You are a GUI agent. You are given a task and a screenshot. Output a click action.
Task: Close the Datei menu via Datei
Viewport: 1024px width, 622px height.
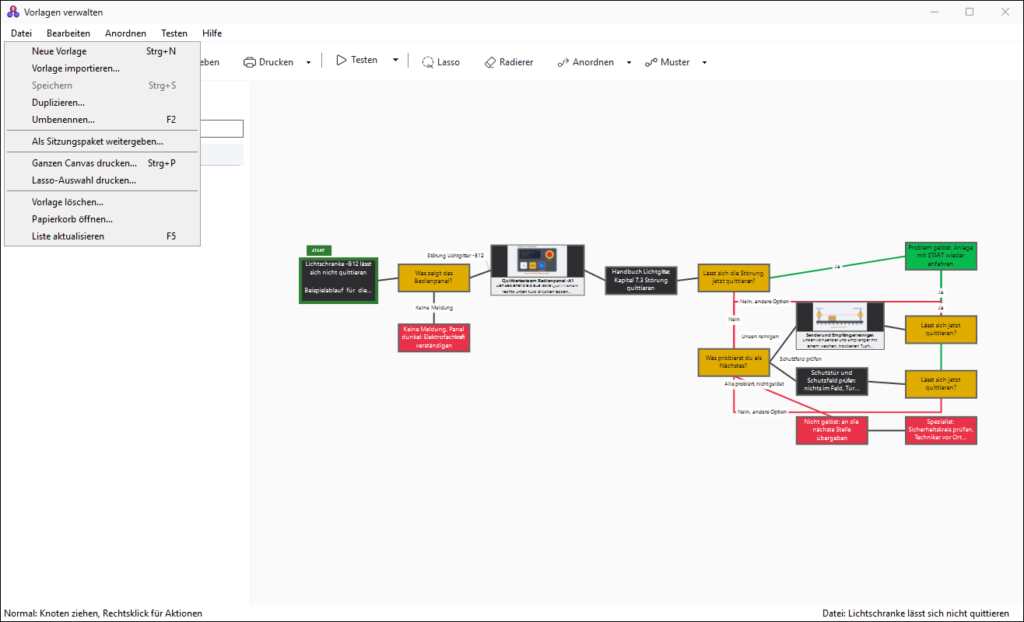[21, 33]
